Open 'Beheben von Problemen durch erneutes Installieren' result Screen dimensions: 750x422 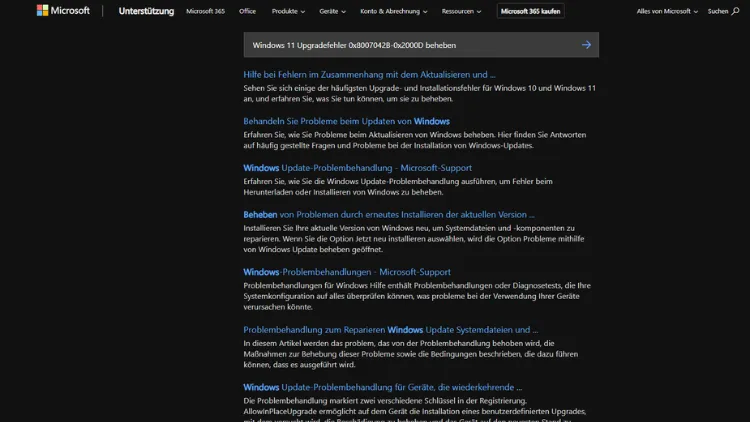tap(389, 214)
